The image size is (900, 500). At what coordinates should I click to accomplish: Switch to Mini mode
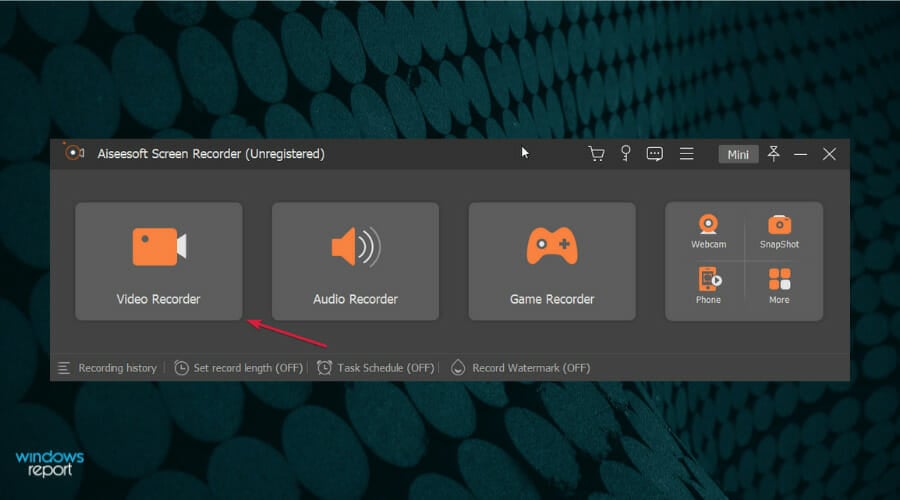pos(738,154)
